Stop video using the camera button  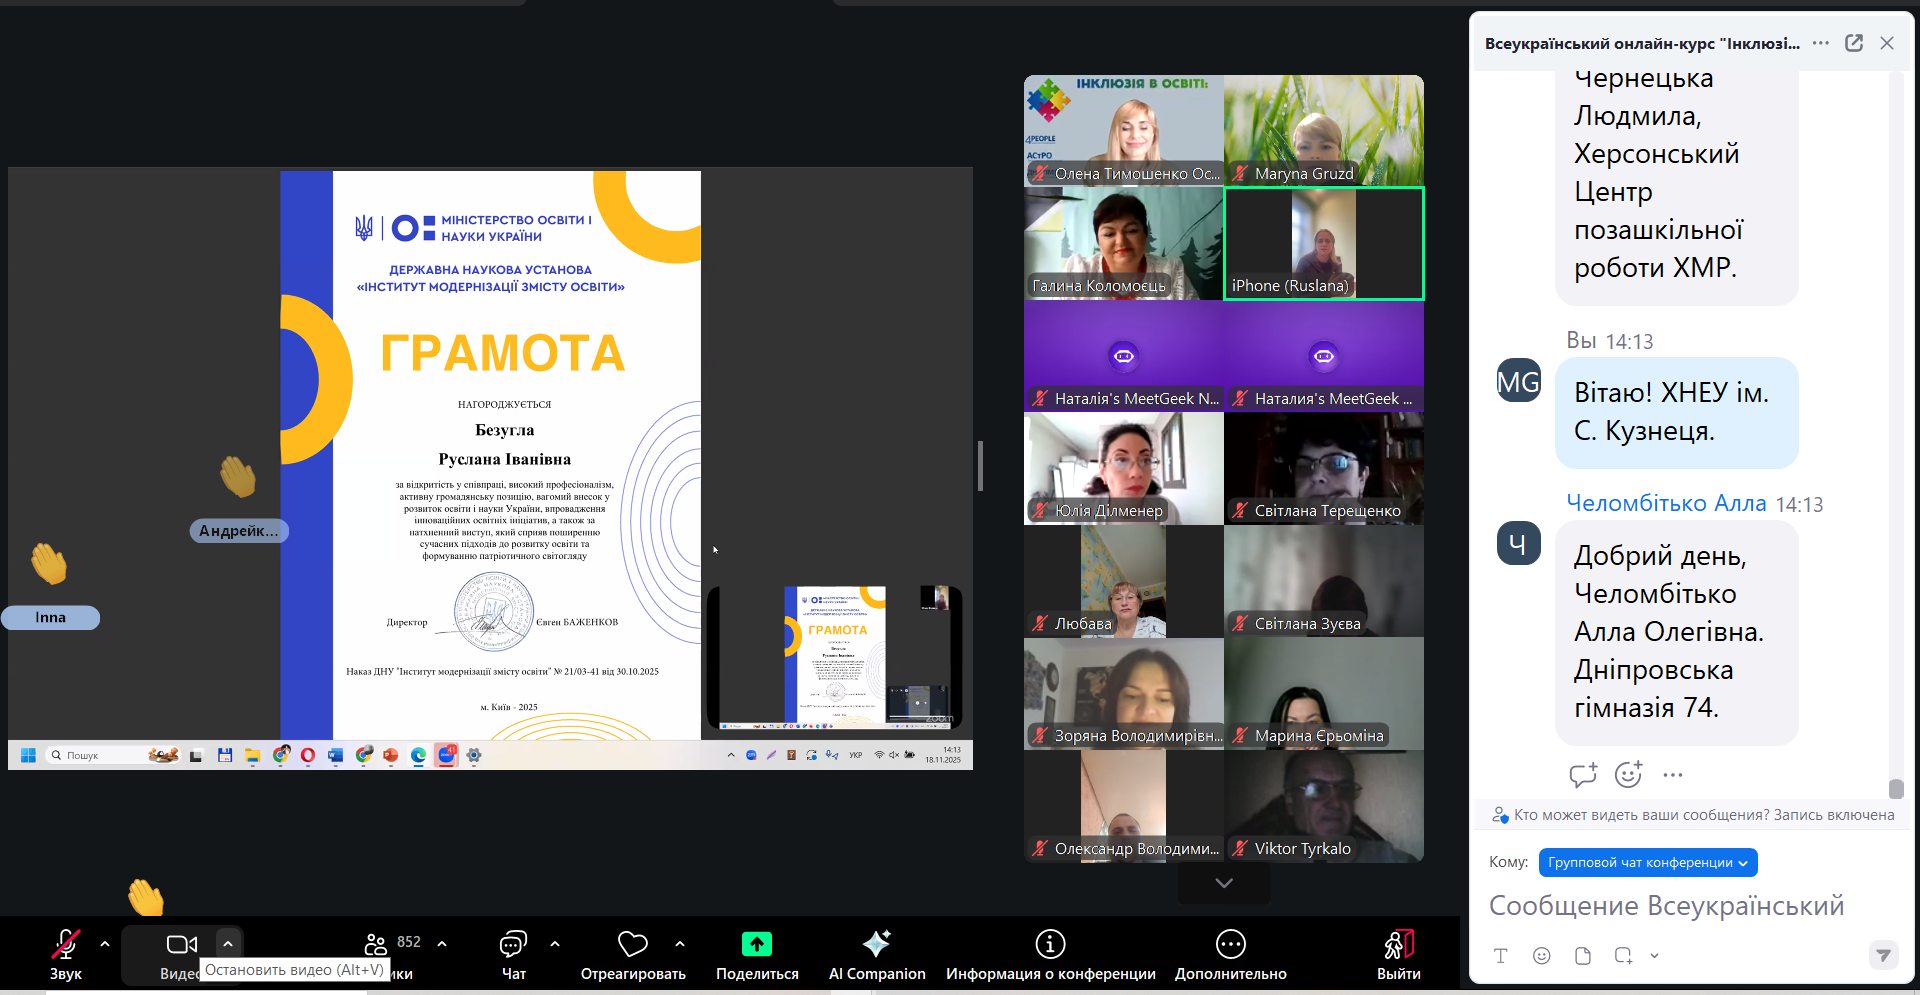181,945
